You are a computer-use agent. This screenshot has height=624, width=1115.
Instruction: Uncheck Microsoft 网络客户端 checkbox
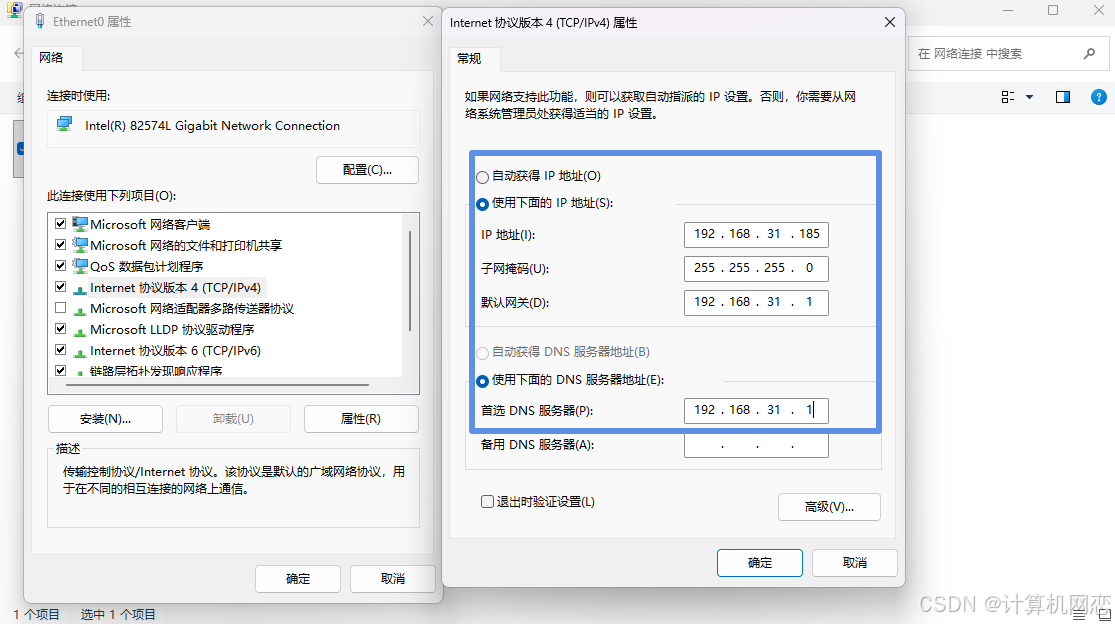[x=60, y=224]
